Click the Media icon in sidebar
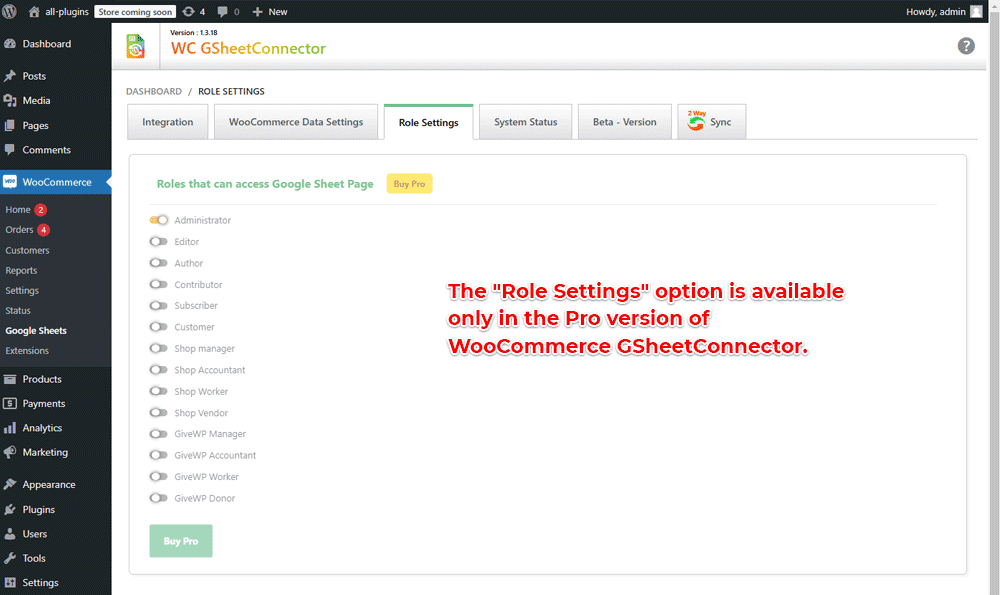 (10, 101)
